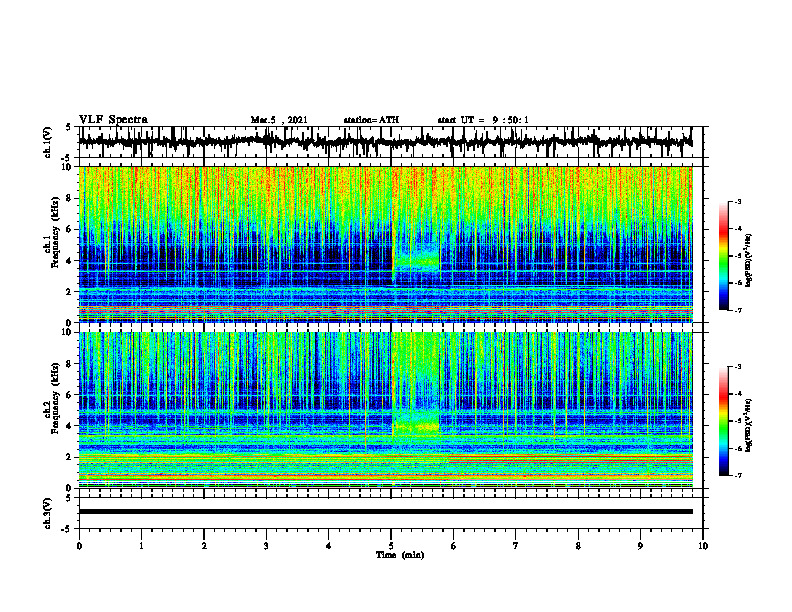Click ch.1(V) top tick label "5"
792x612 pixels.
click(69, 128)
